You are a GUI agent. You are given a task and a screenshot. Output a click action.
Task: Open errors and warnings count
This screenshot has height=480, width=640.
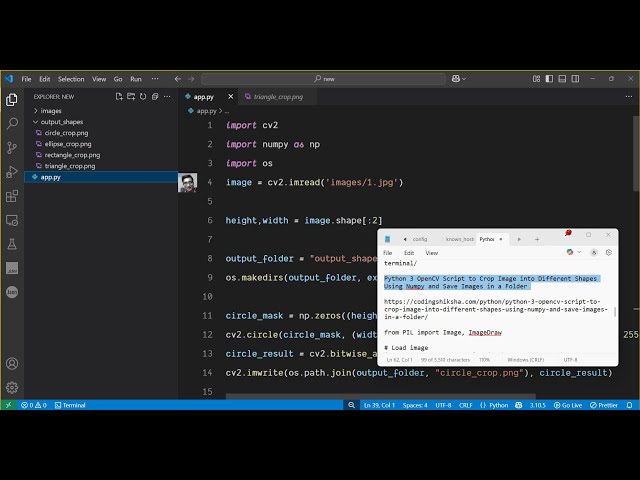(33, 405)
